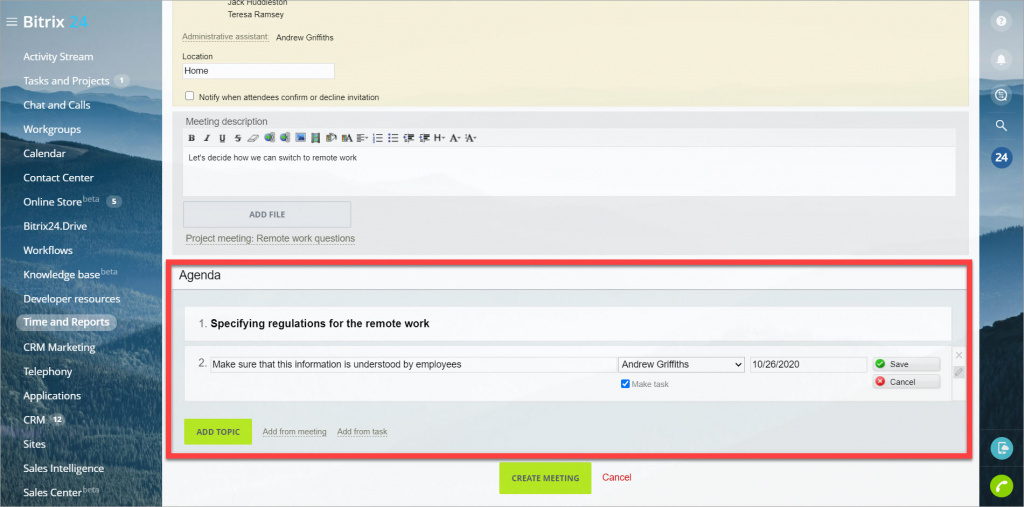This screenshot has height=507, width=1024.
Task: Click the 10/26/2020 deadline date field
Action: pos(808,365)
